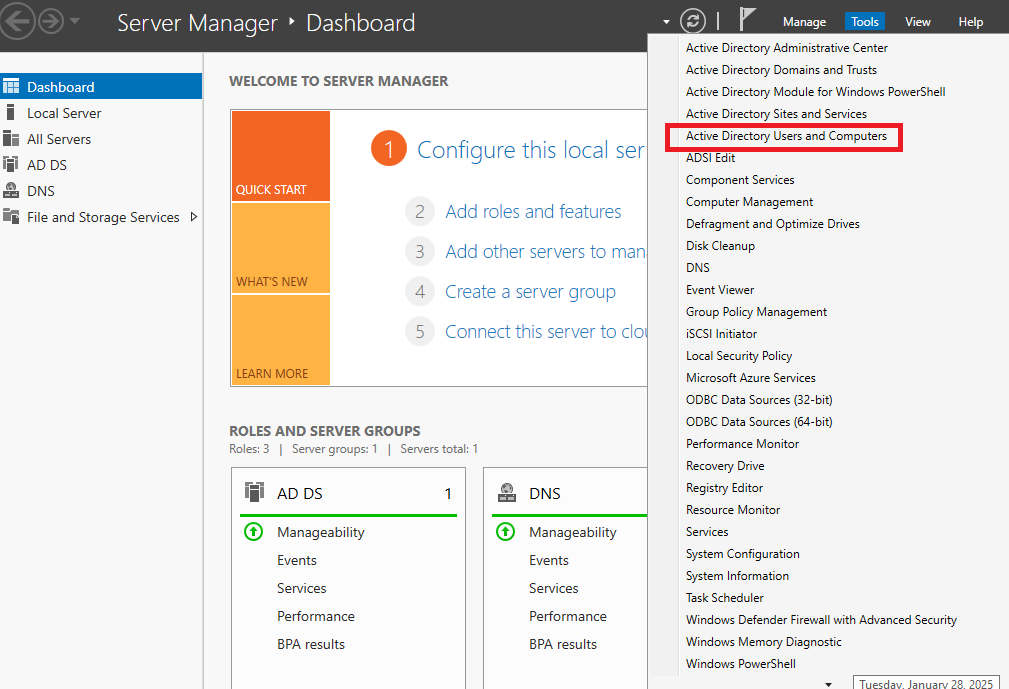Select the QUICK START tile

pos(280,156)
